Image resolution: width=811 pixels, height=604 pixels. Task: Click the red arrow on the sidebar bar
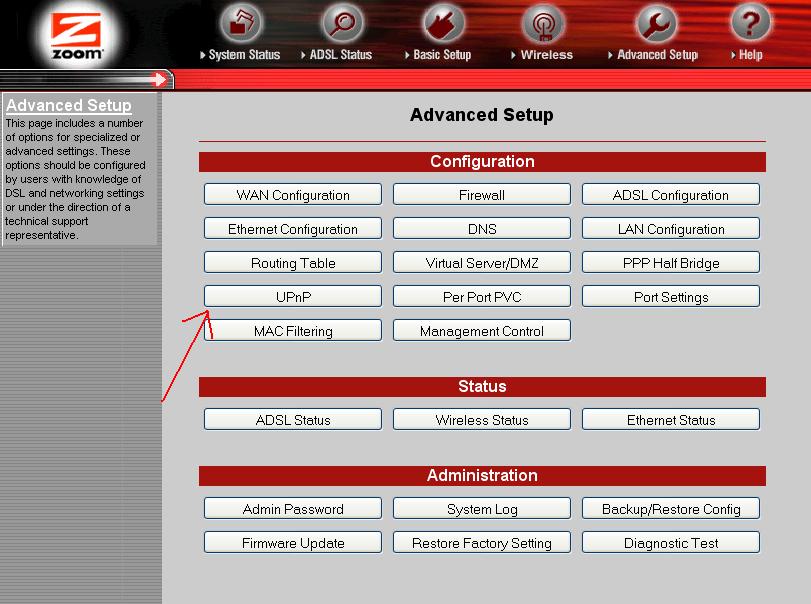[x=159, y=80]
